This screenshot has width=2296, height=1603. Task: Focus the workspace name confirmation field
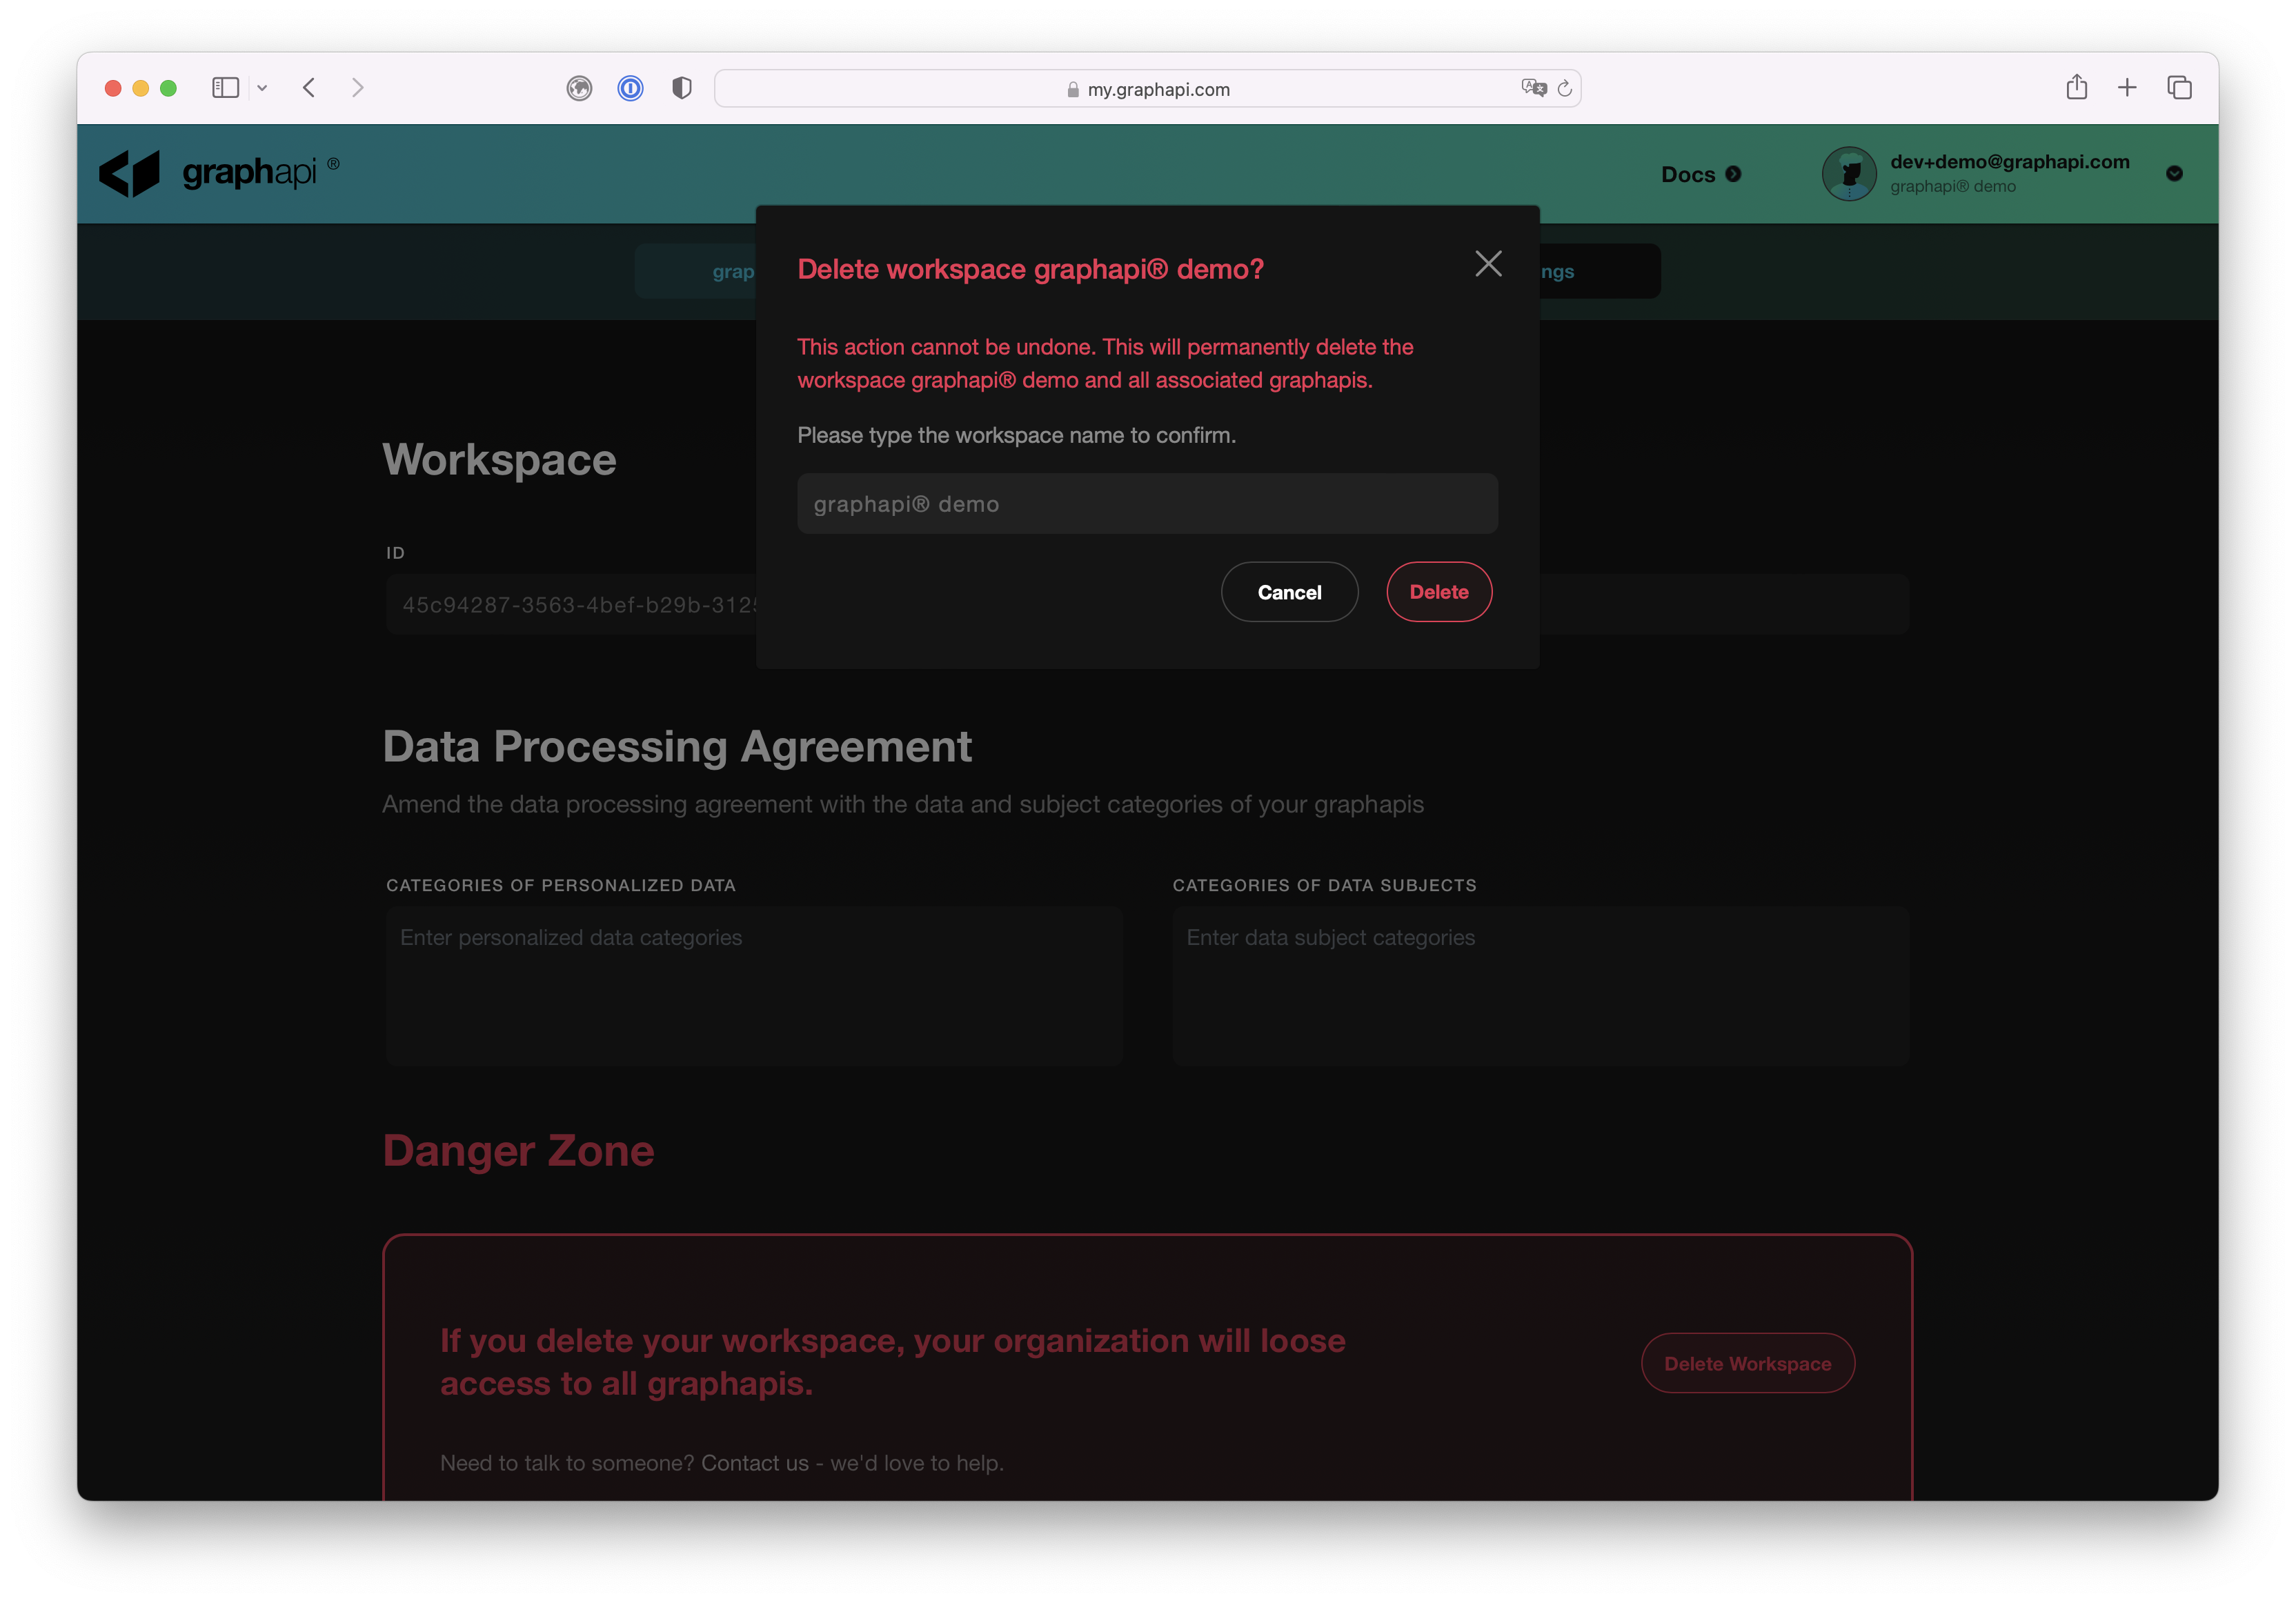coord(1147,504)
